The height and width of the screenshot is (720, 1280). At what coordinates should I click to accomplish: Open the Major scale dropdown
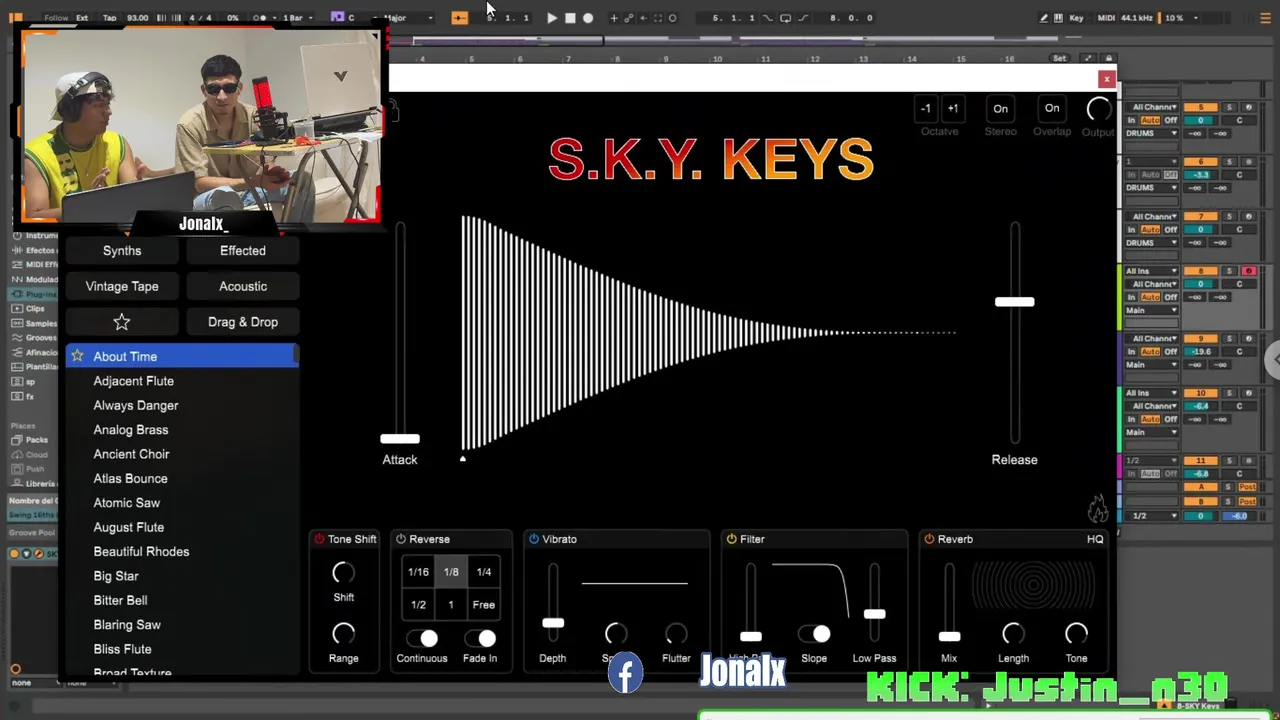[408, 18]
